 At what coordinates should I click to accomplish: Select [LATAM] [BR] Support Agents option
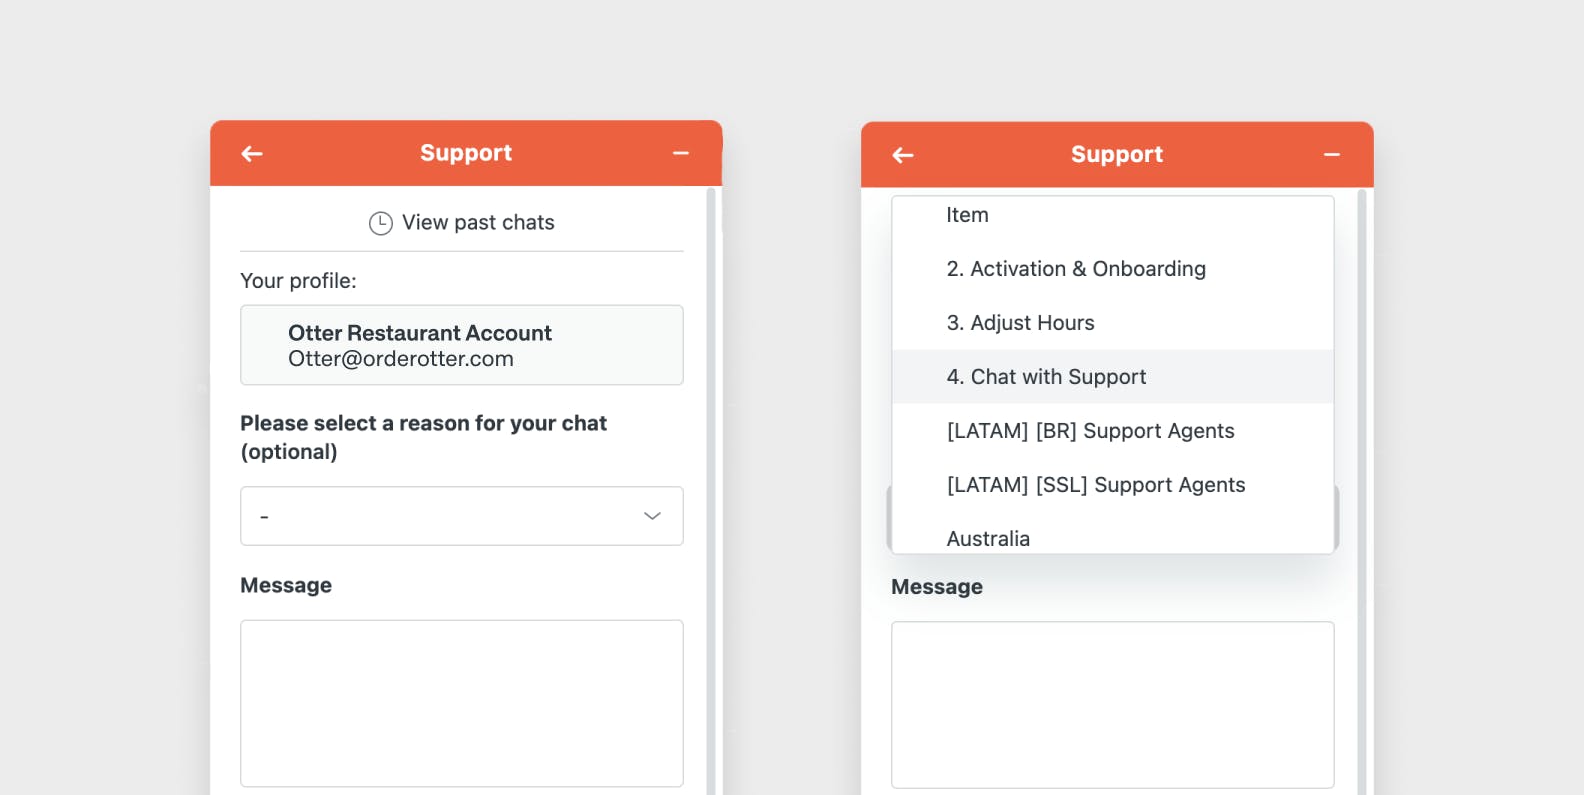tap(1113, 431)
